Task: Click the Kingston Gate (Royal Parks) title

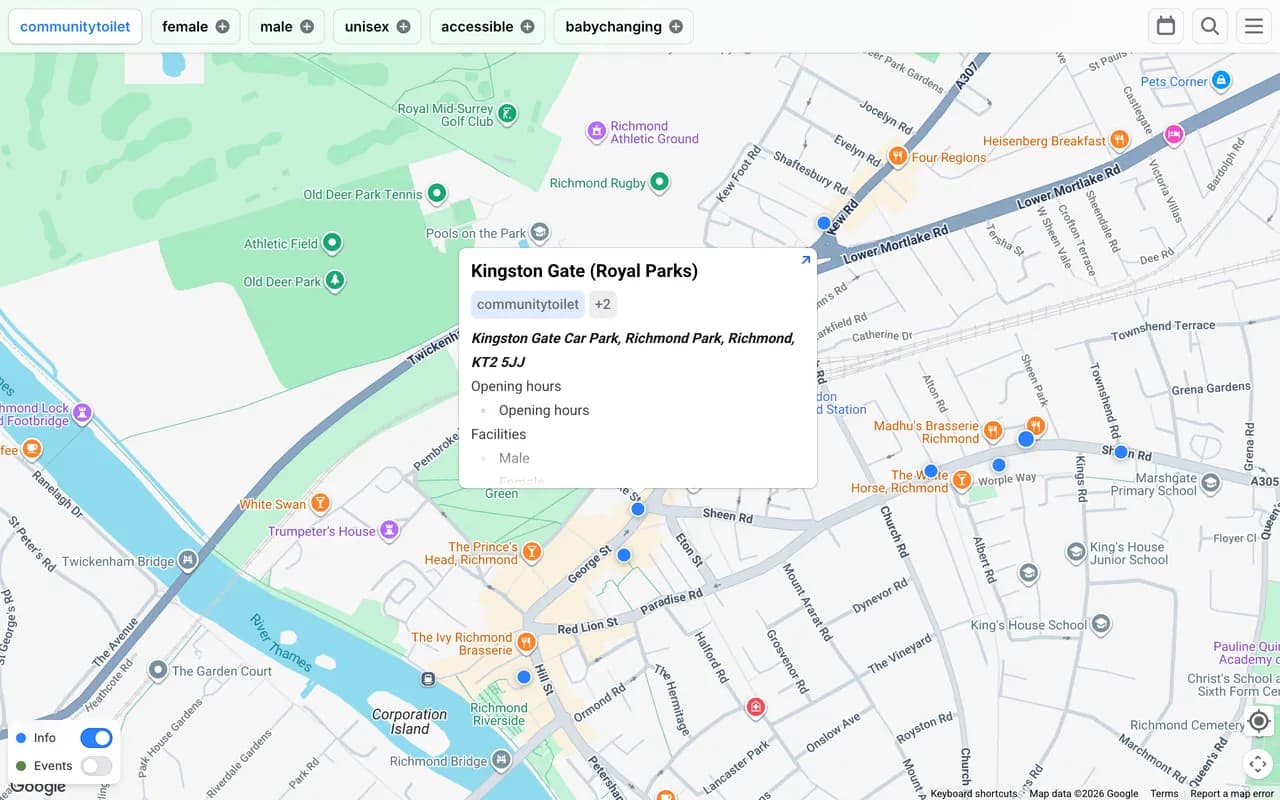Action: pos(584,271)
